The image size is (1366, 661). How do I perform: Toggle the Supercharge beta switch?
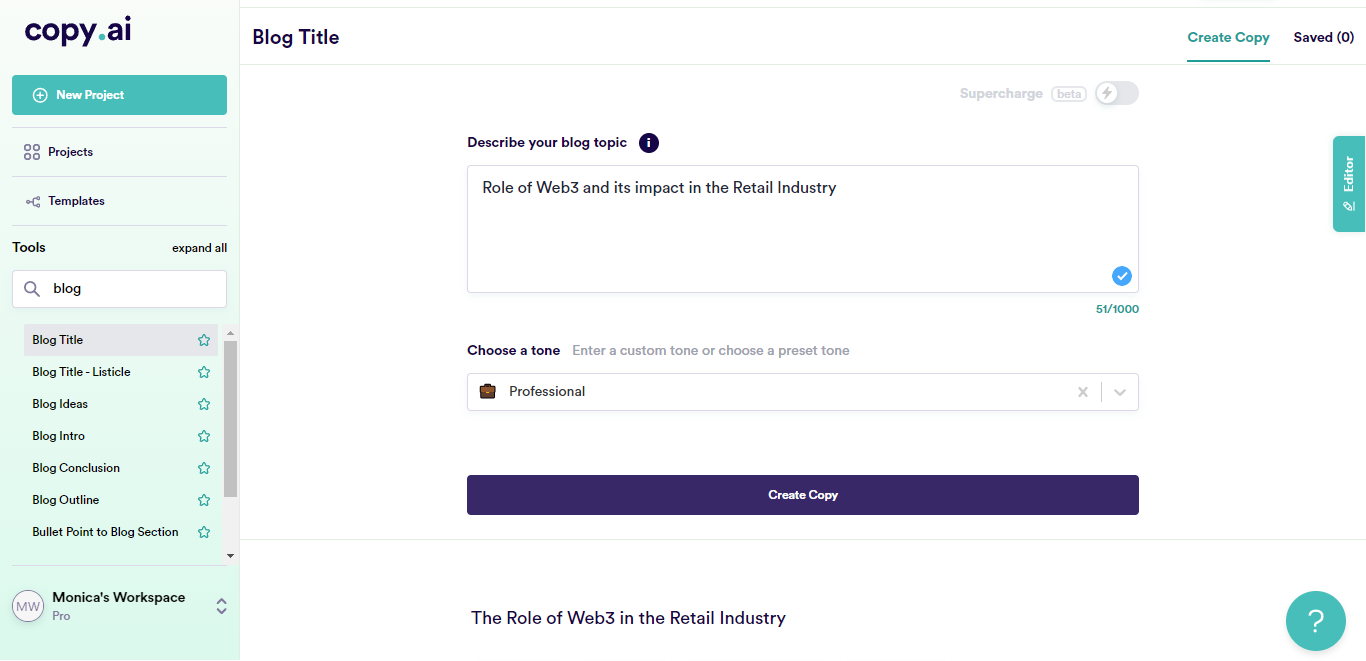tap(1116, 94)
